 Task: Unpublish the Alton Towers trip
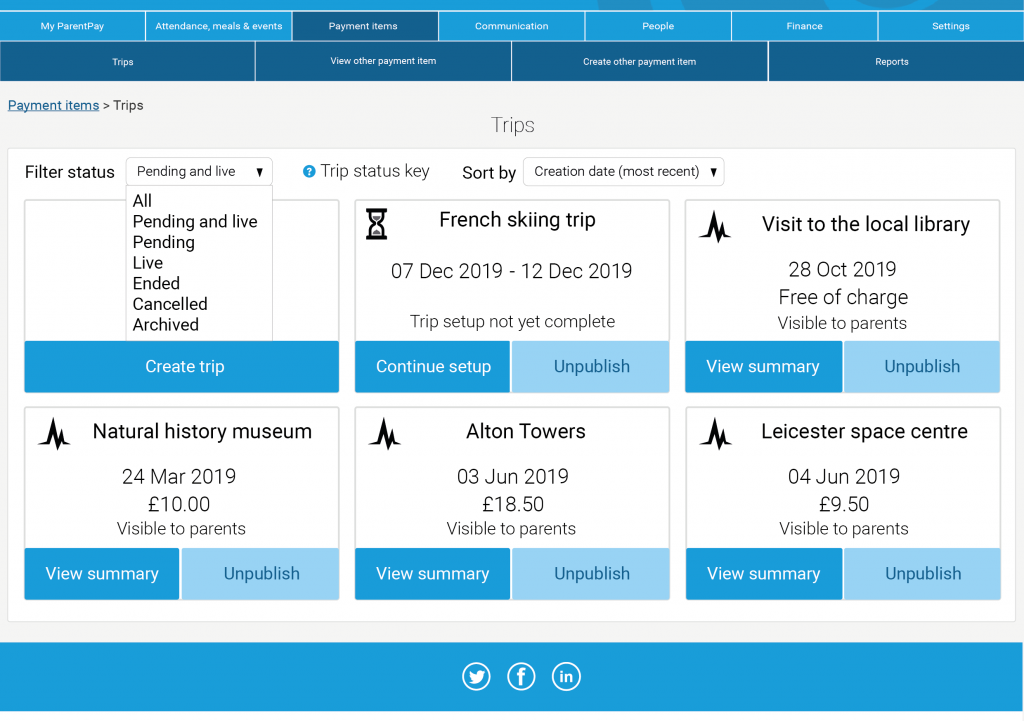(x=591, y=574)
